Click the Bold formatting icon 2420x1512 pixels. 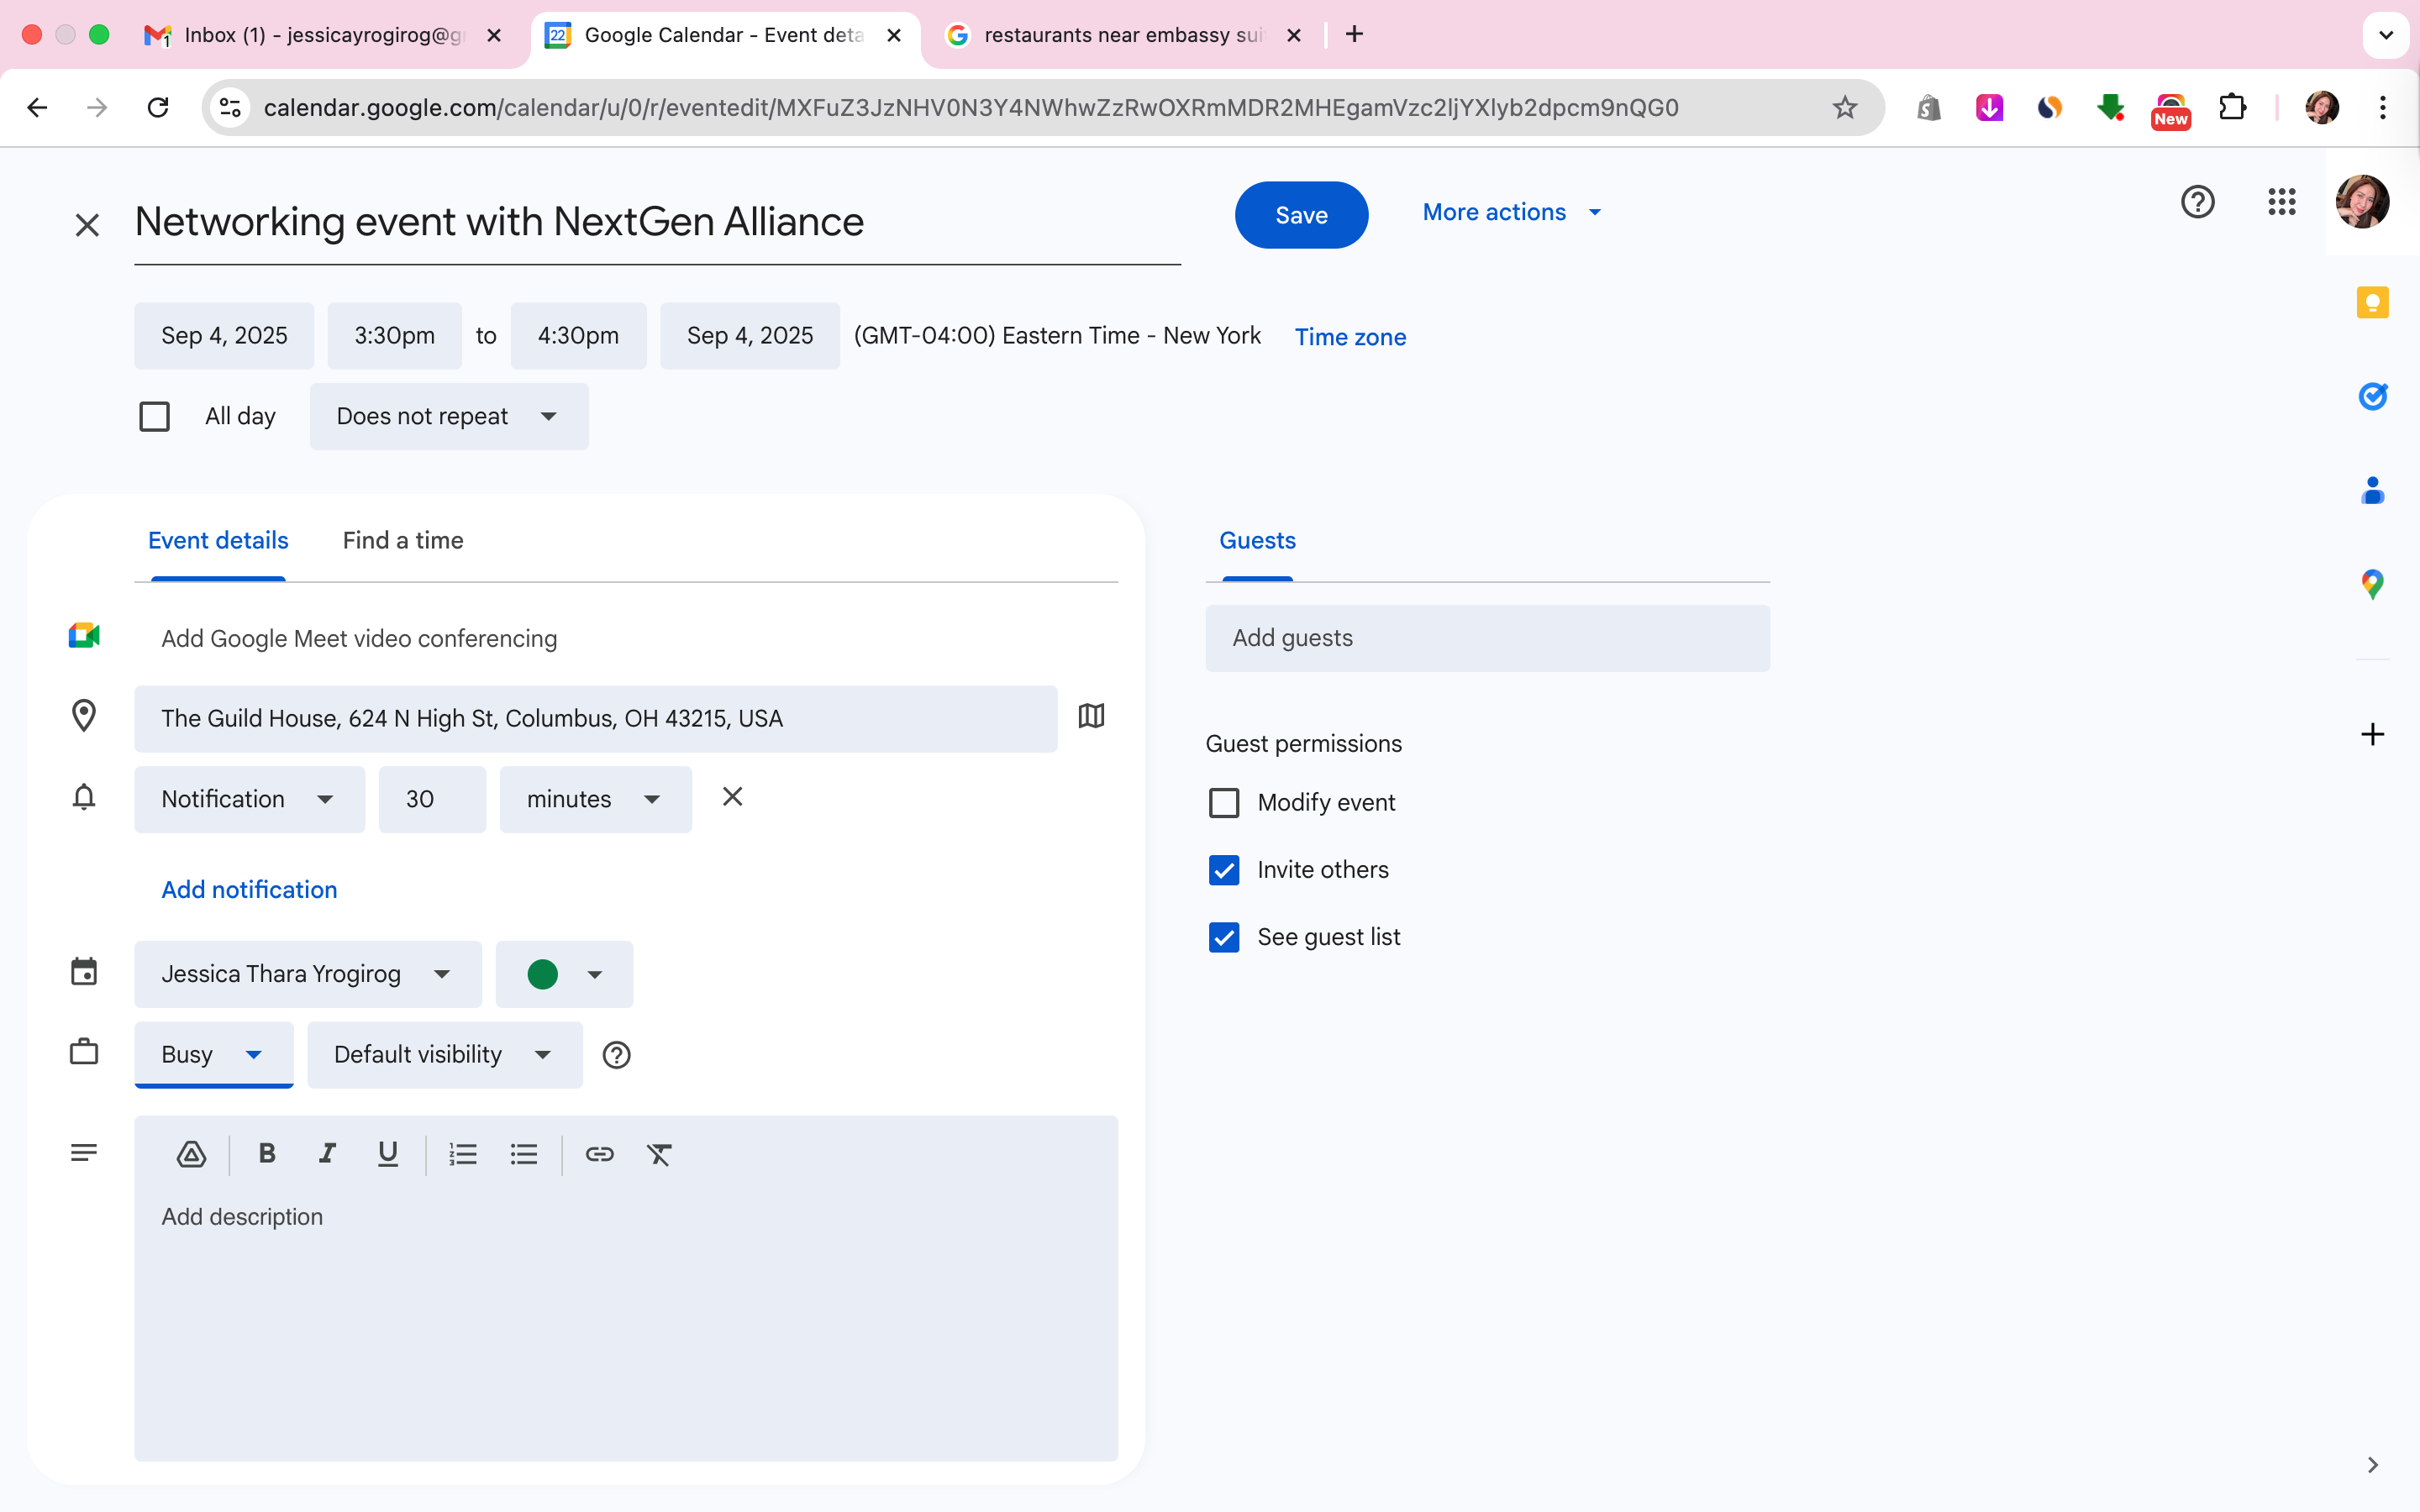pyautogui.click(x=266, y=1154)
